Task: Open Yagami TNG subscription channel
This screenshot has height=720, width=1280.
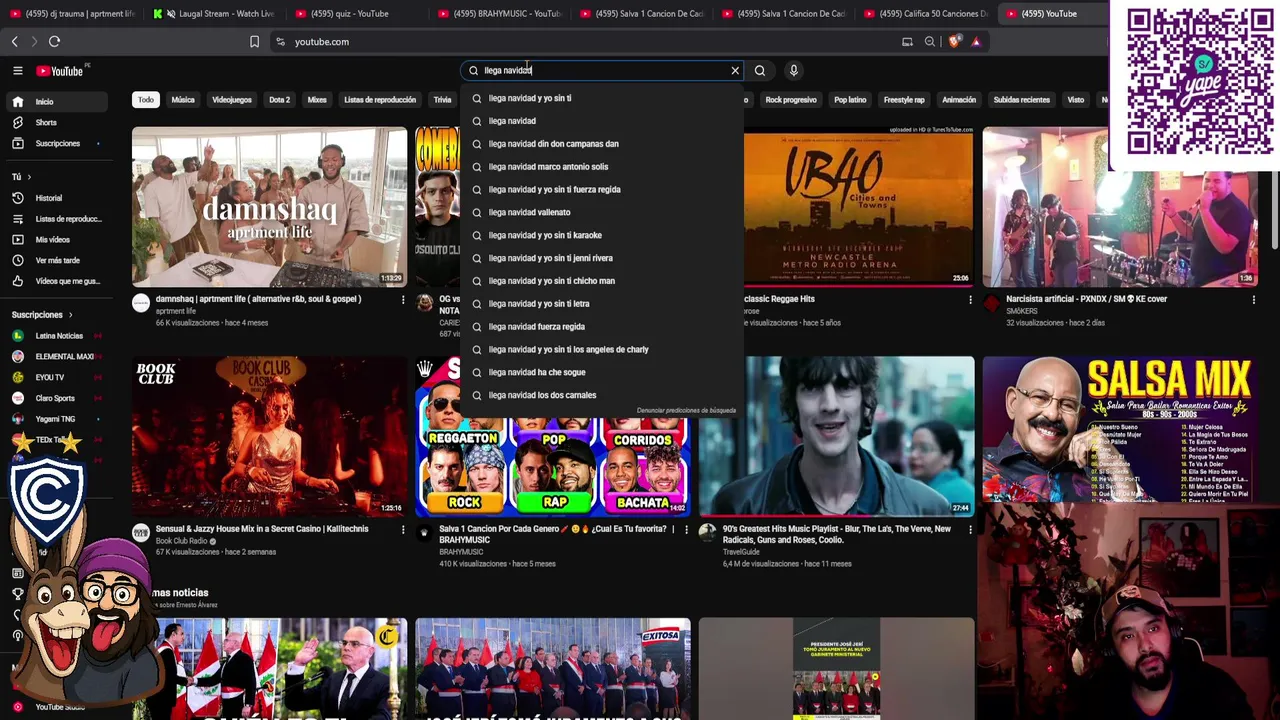Action: (x=56, y=419)
